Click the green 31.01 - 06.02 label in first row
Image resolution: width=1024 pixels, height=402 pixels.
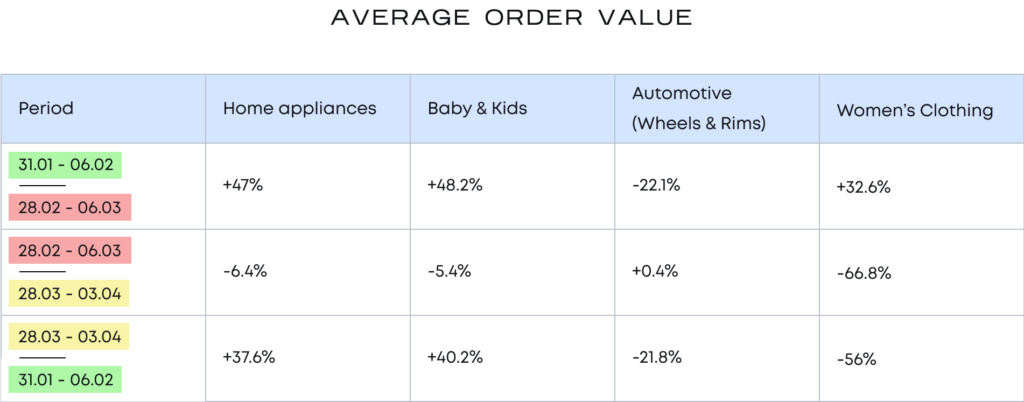click(64, 165)
